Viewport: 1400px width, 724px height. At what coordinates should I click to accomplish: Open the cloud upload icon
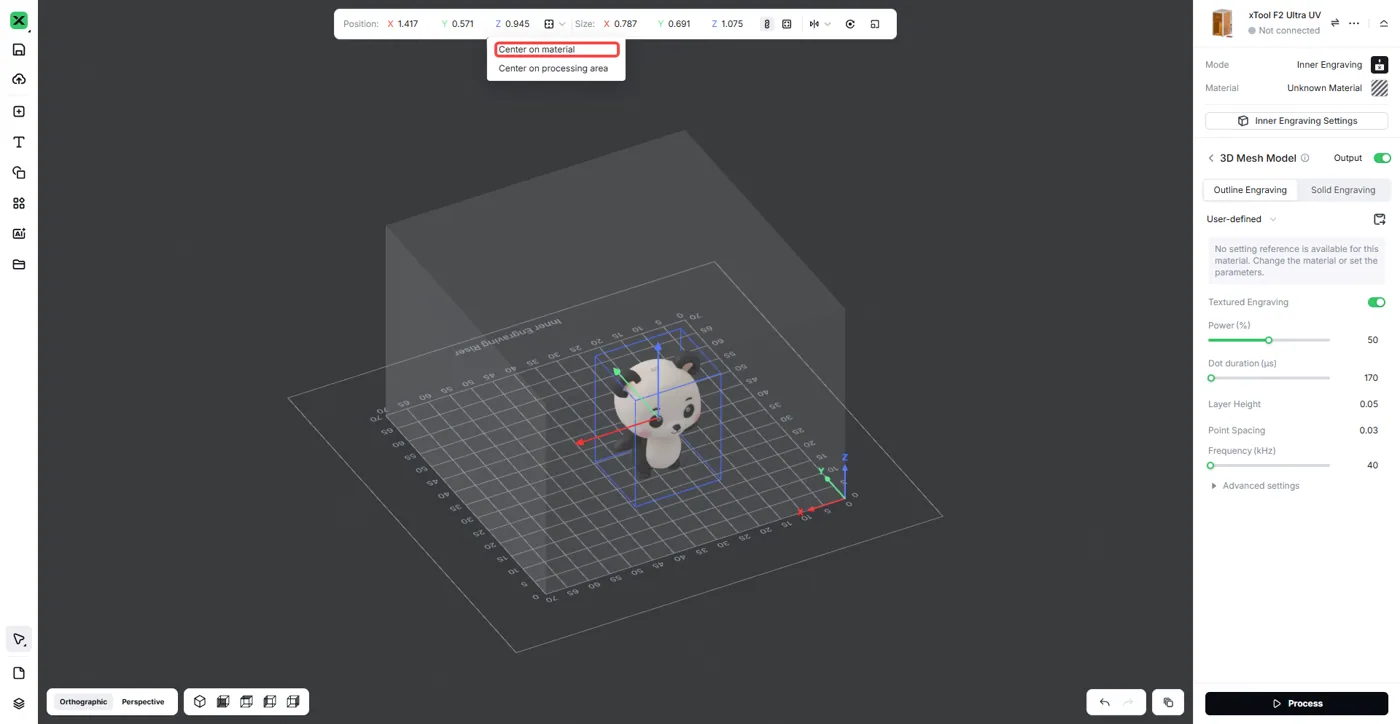pyautogui.click(x=18, y=79)
